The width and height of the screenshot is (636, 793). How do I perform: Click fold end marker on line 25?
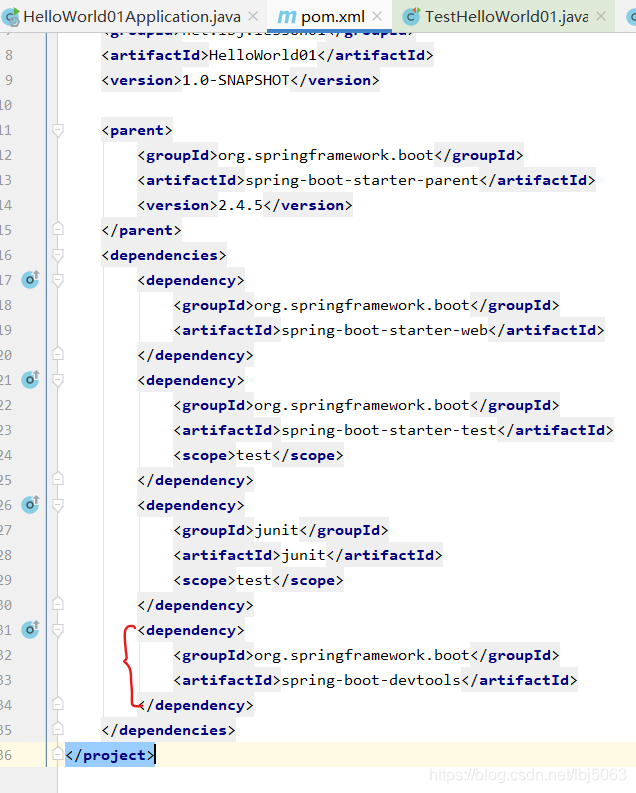(58, 479)
